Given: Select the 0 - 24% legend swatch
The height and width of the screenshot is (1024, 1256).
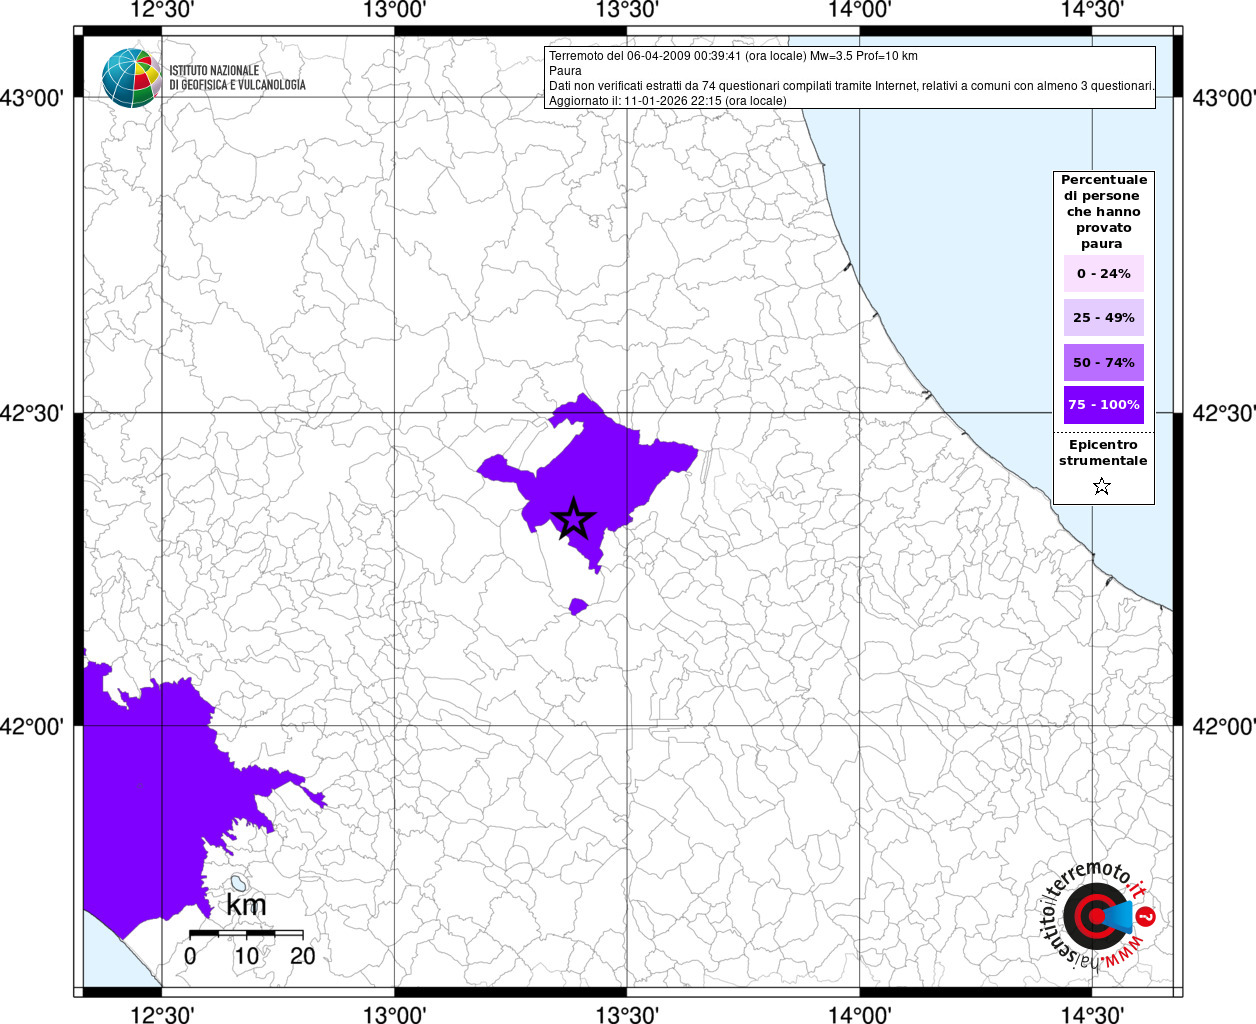Looking at the screenshot, I should click(1103, 273).
